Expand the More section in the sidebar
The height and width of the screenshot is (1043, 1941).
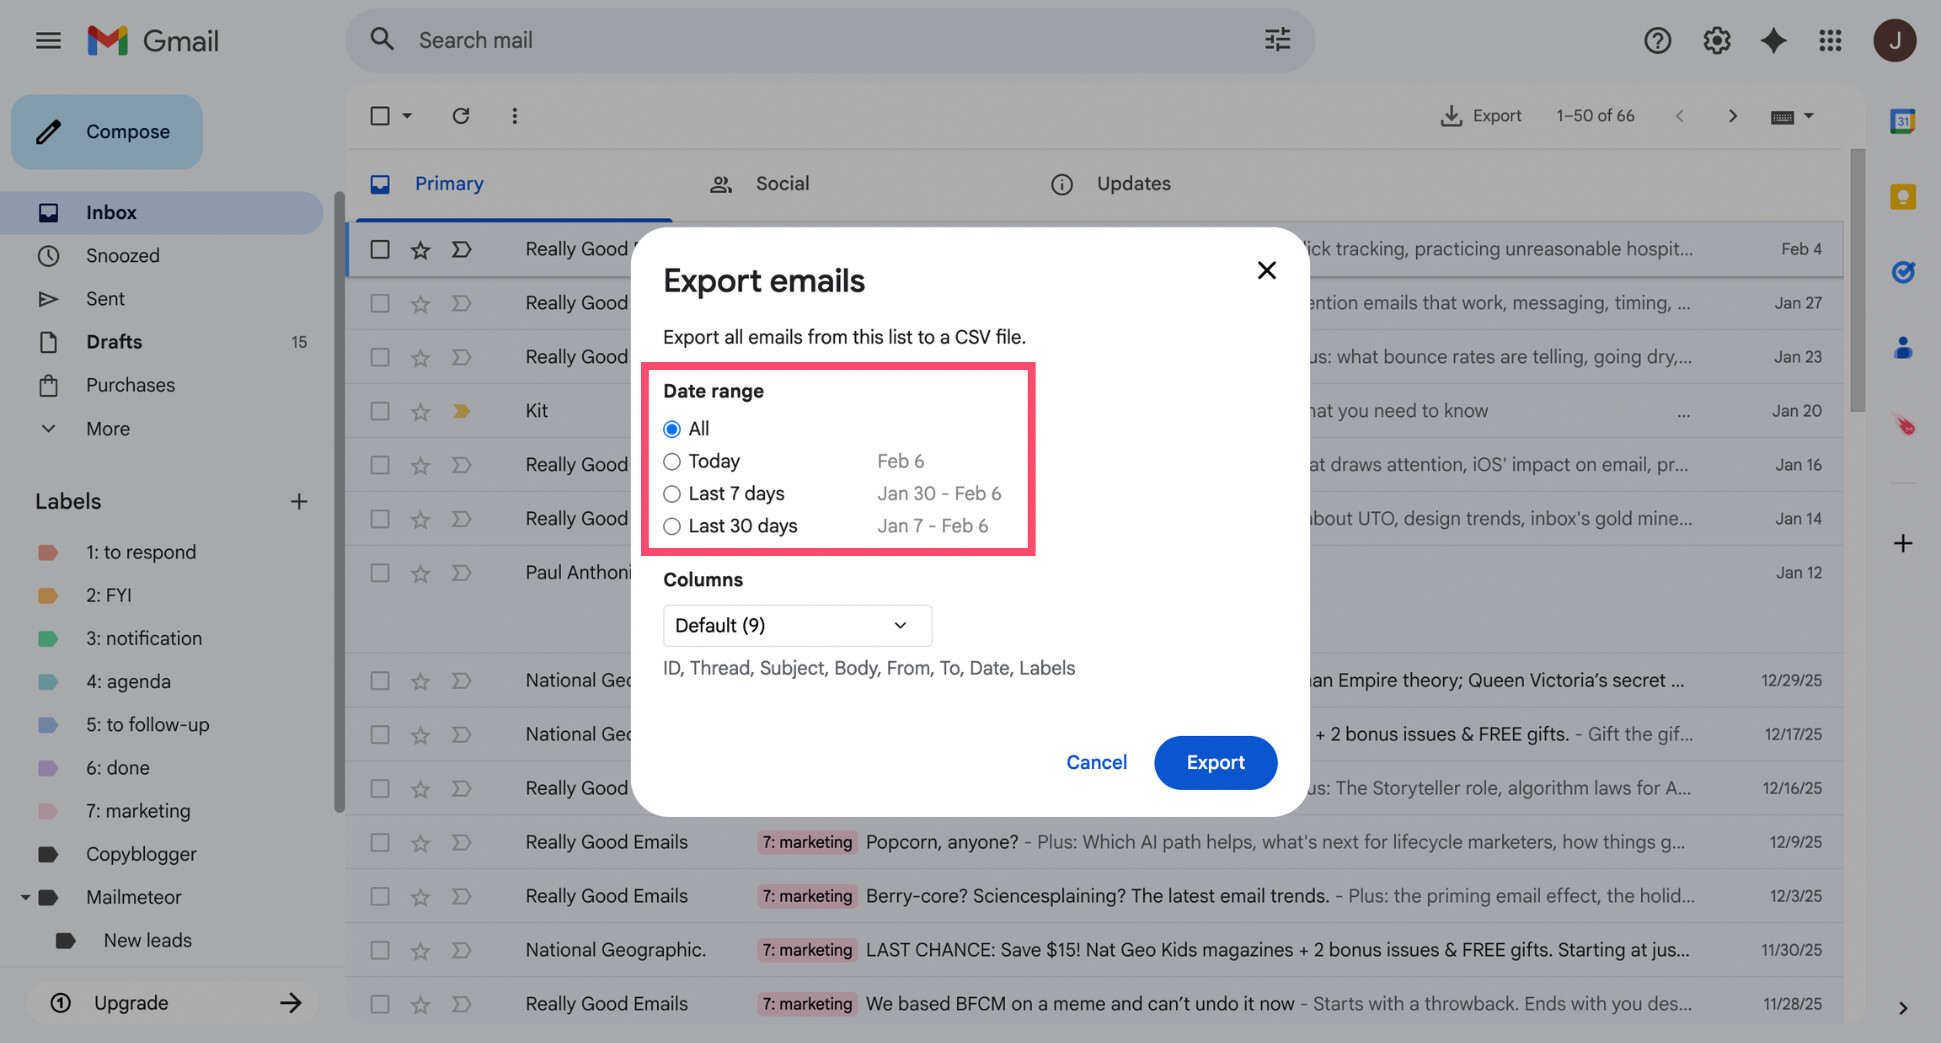pos(48,428)
